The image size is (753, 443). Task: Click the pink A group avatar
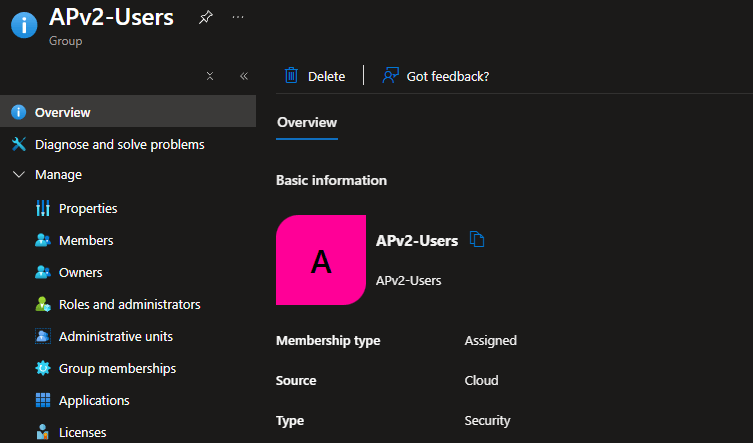pos(321,260)
